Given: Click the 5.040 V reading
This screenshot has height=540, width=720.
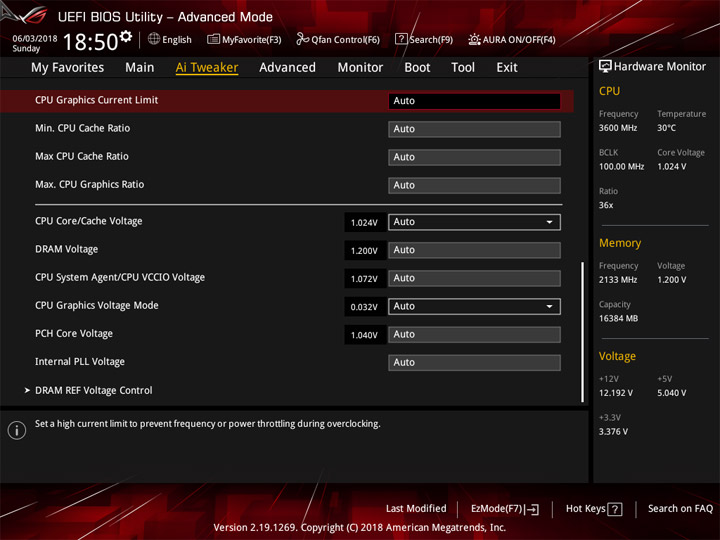Looking at the screenshot, I should [671, 393].
